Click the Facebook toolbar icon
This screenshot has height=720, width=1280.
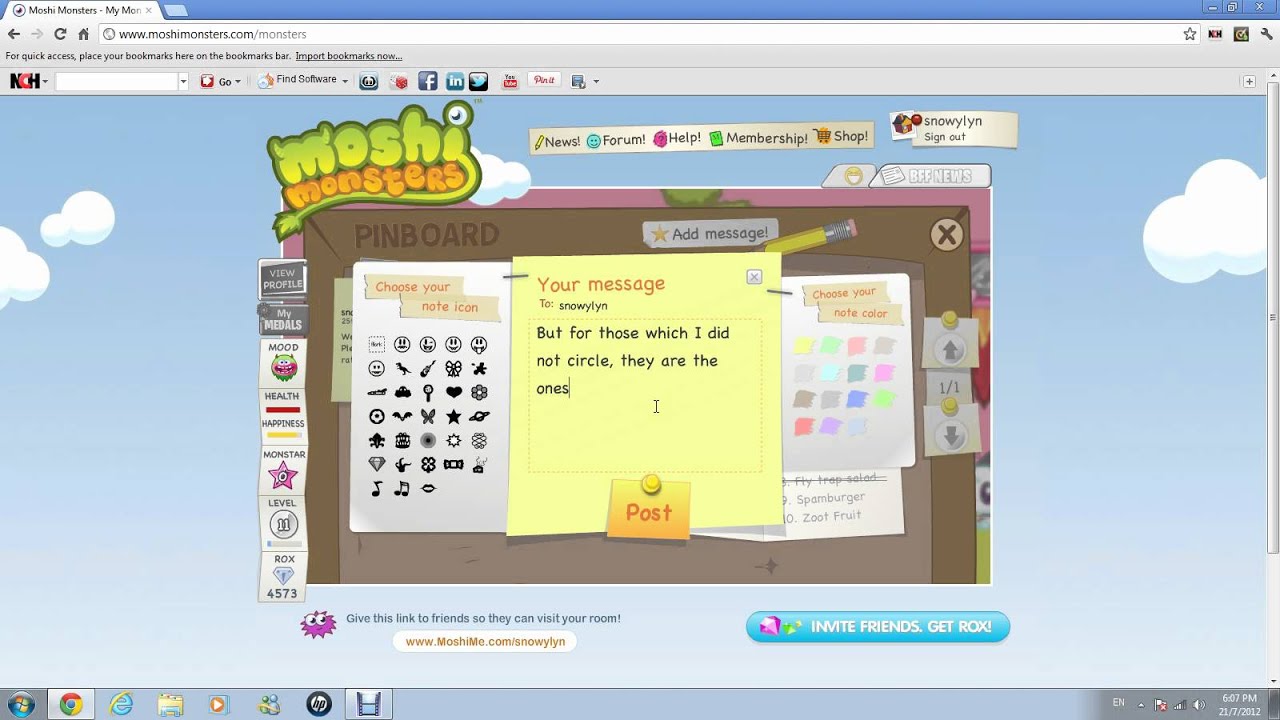point(427,81)
